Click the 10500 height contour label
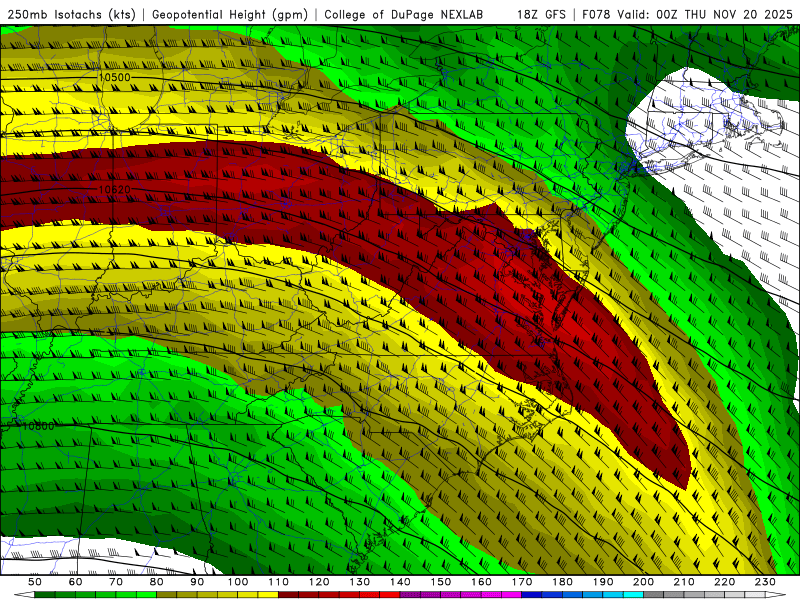The width and height of the screenshot is (800, 600). 114,78
